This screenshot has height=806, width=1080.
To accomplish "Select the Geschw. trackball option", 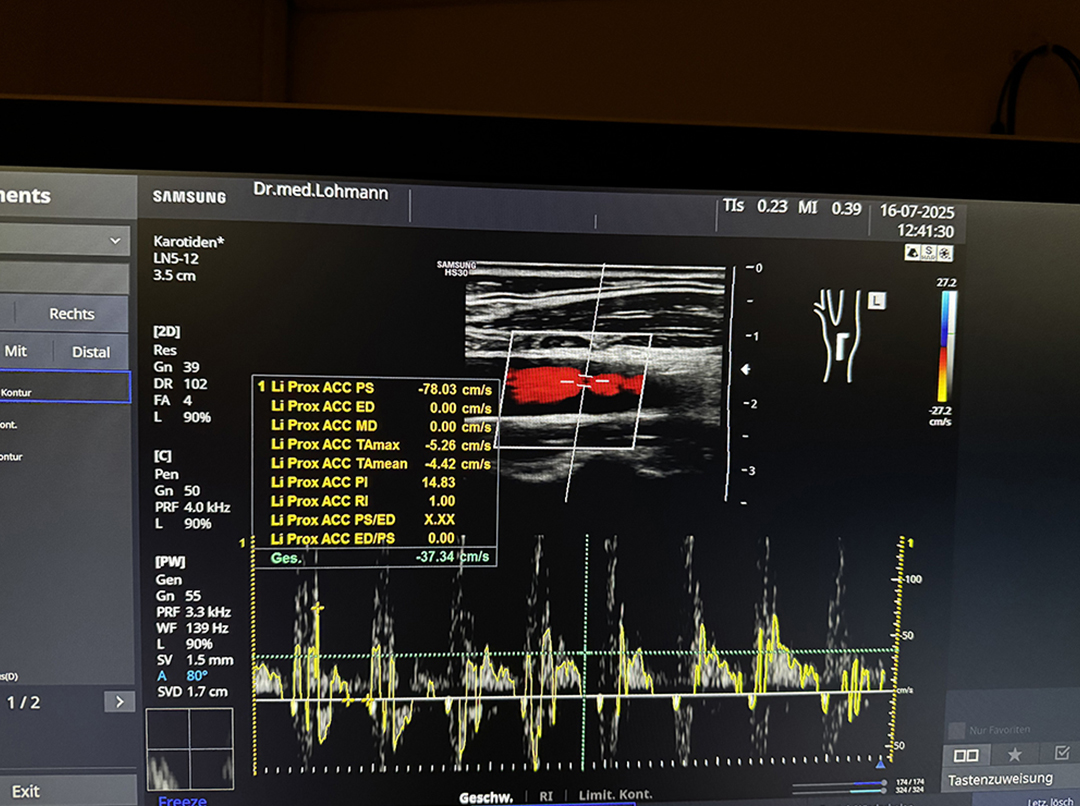I will [486, 797].
